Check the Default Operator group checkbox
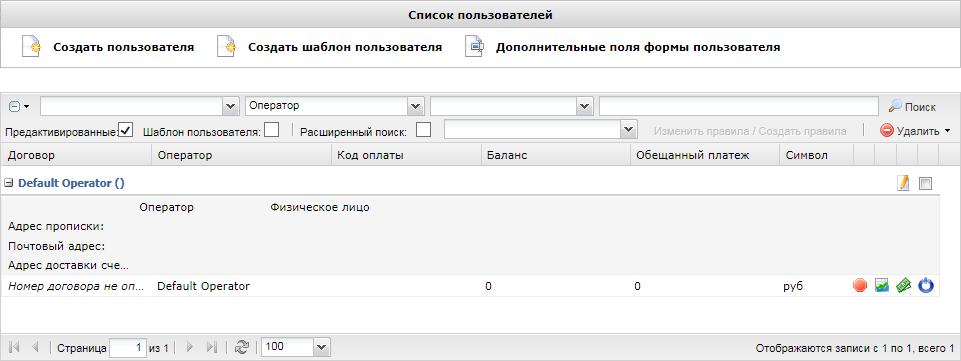This screenshot has width=961, height=361. coord(925,183)
